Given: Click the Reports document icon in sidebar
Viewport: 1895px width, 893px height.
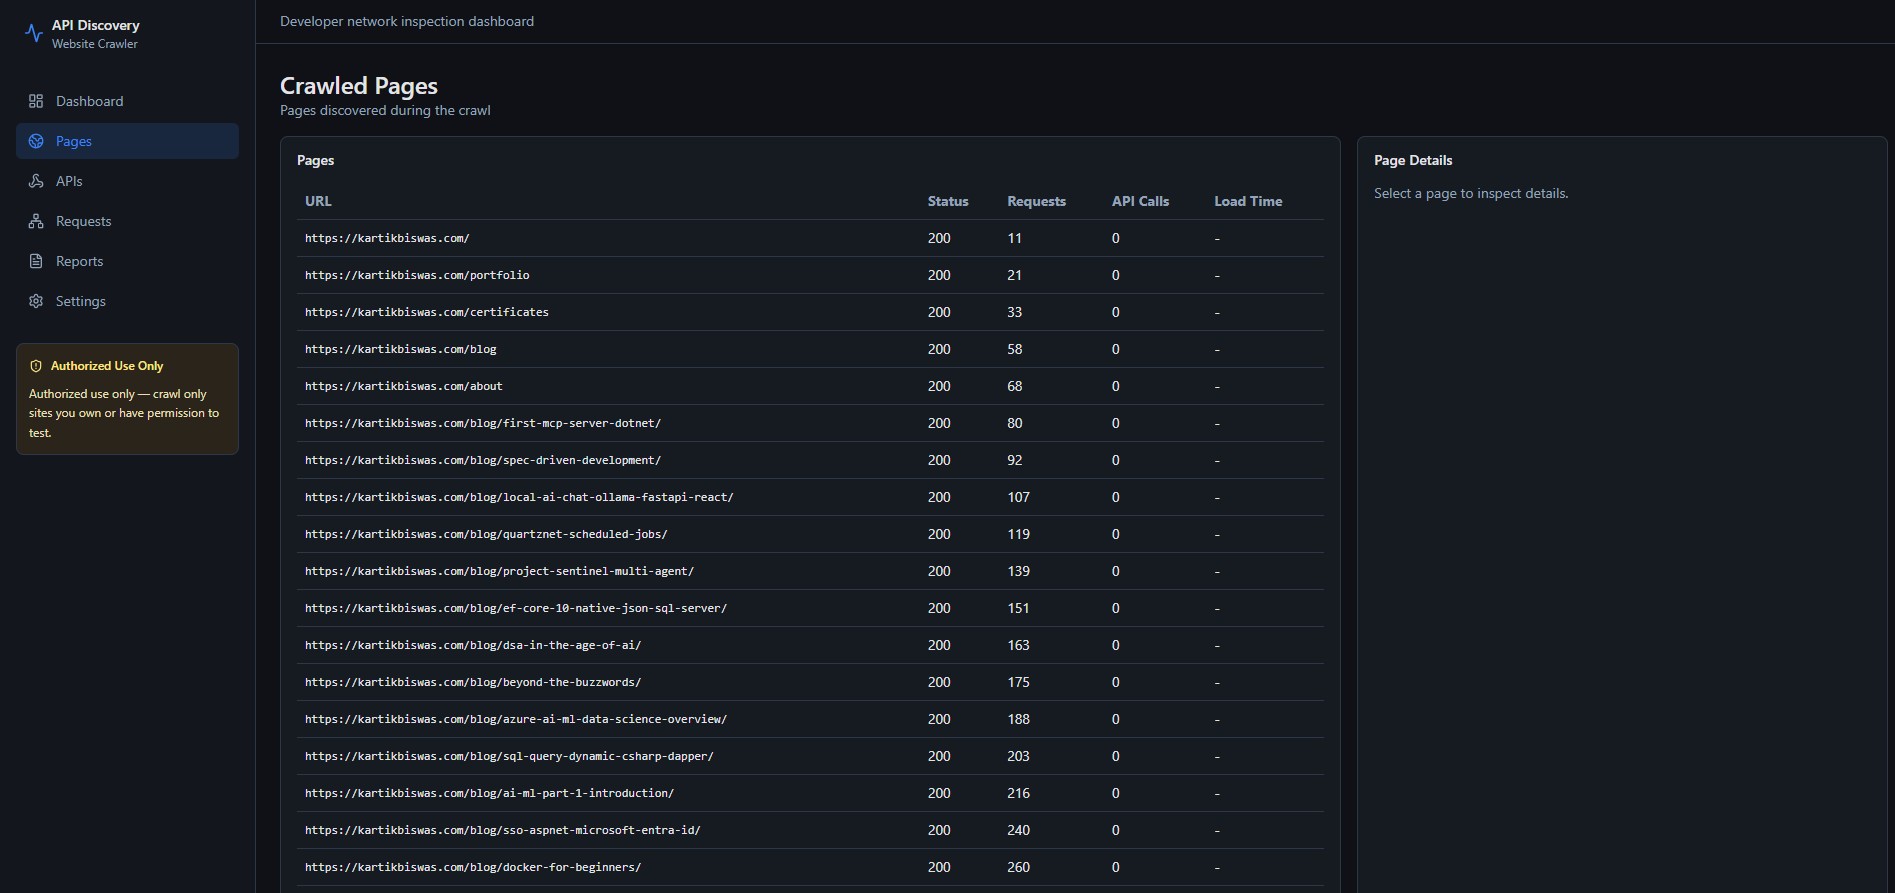Looking at the screenshot, I should 36,261.
